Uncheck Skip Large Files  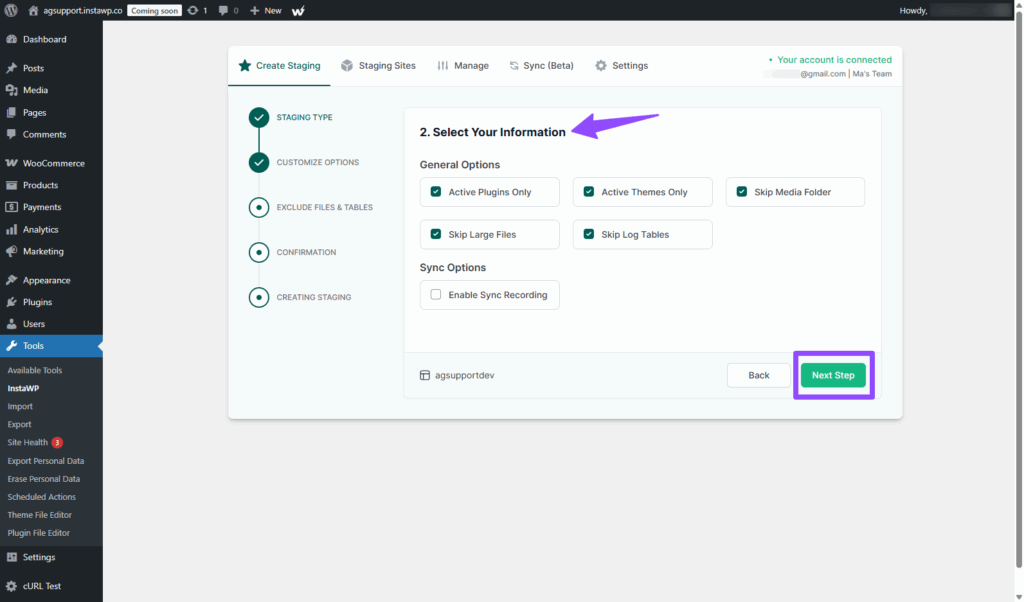(x=436, y=234)
